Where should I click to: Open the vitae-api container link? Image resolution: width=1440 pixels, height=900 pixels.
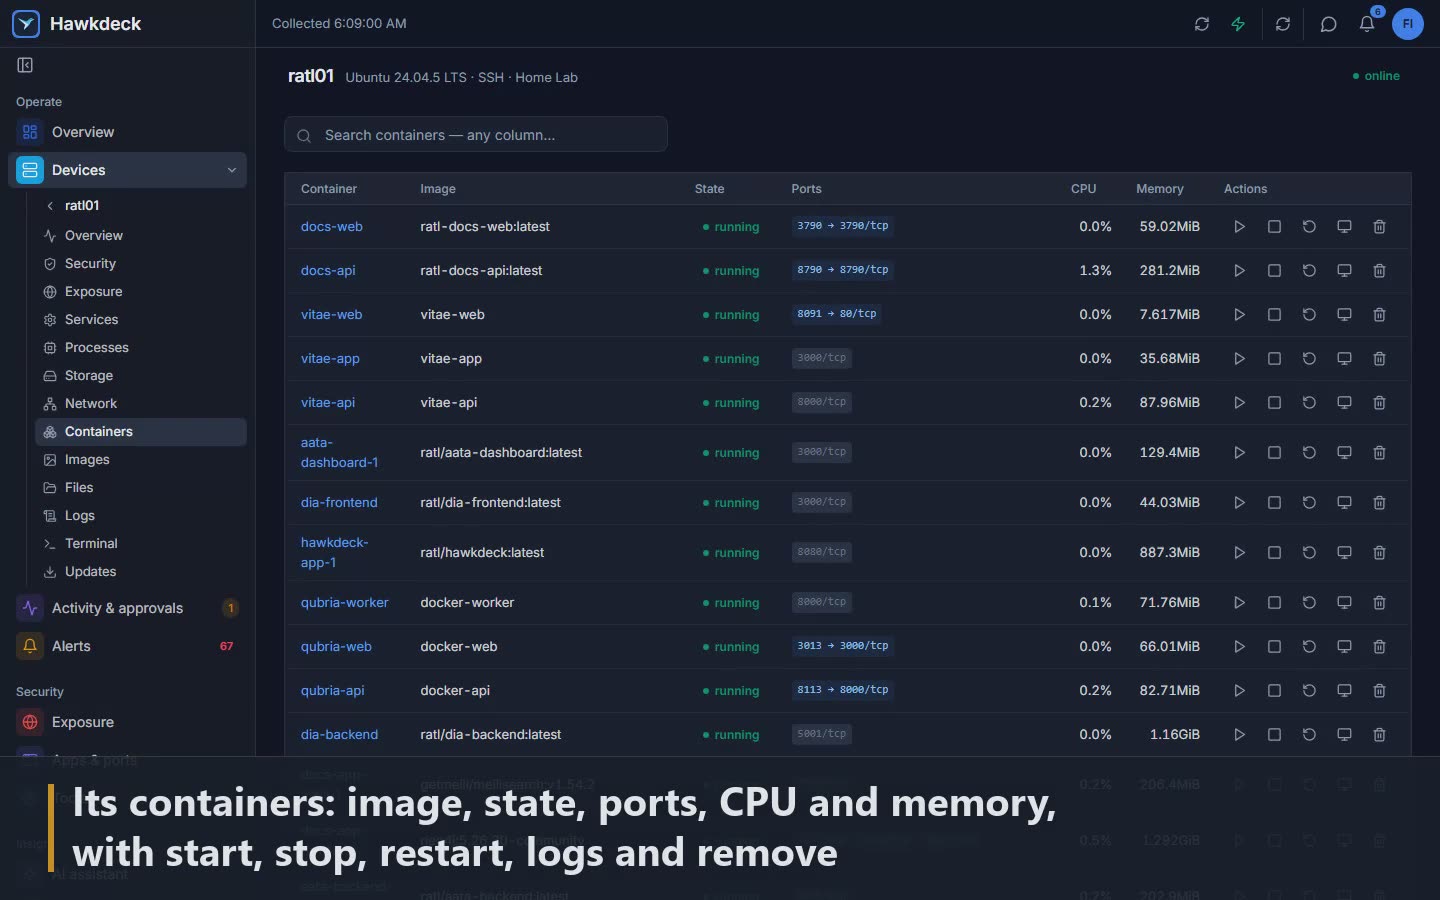[x=328, y=403]
